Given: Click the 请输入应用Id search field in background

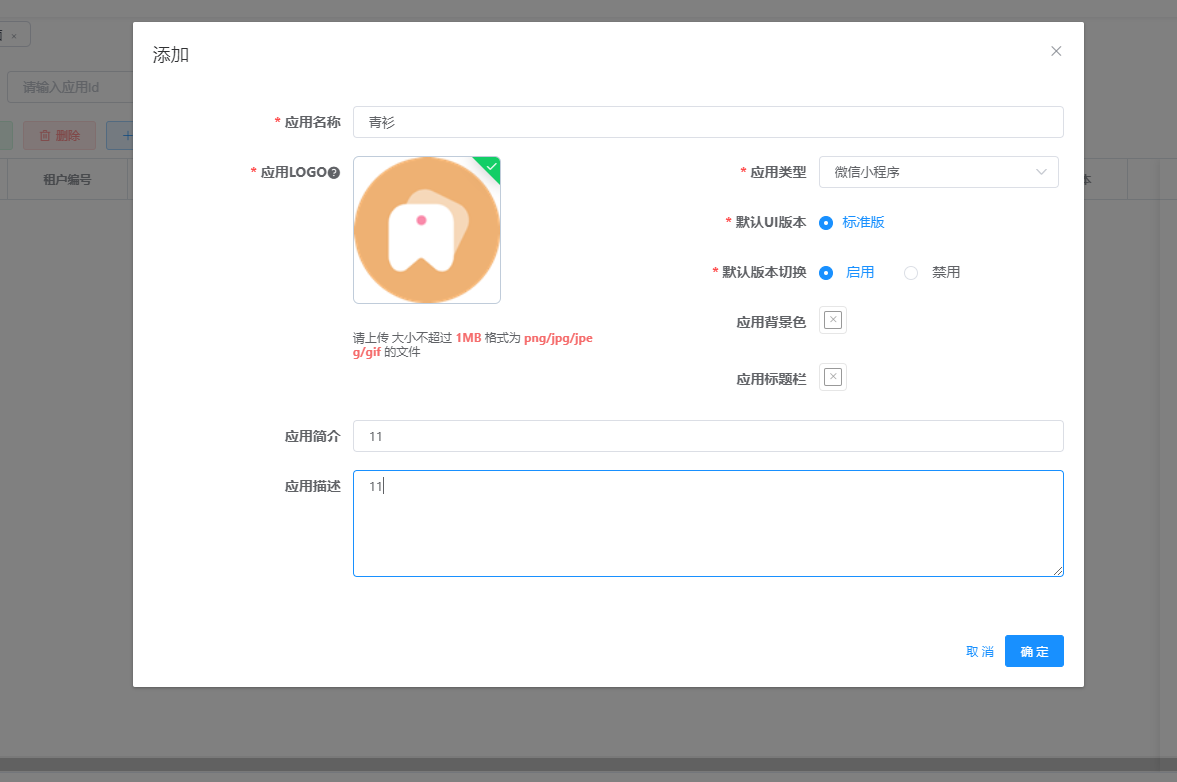Looking at the screenshot, I should (x=71, y=87).
